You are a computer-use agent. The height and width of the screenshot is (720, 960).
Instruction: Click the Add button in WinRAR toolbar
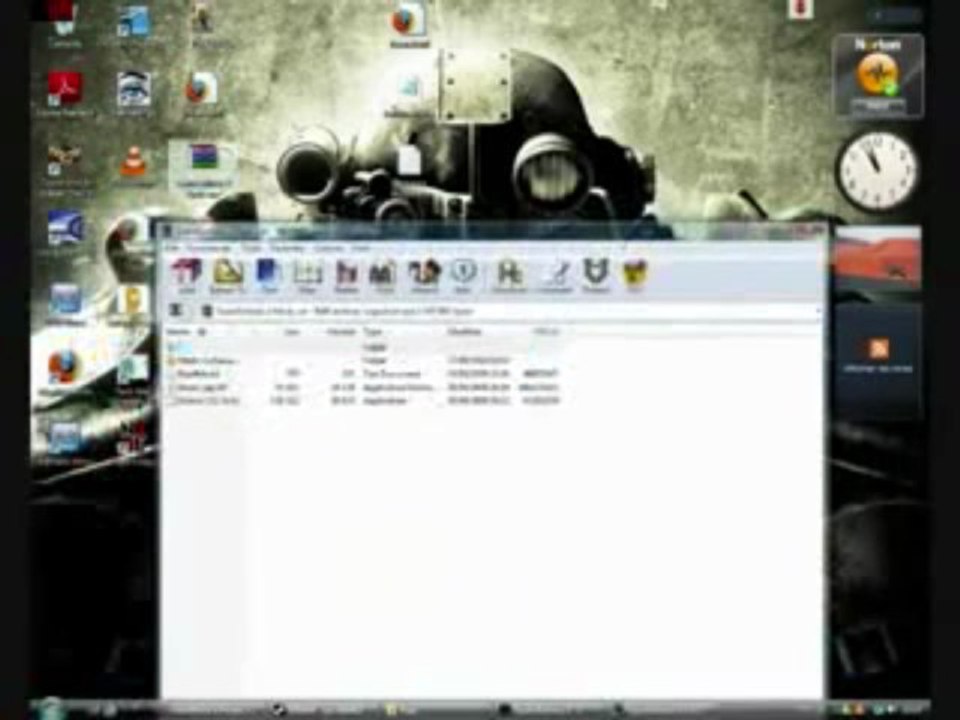(186, 275)
